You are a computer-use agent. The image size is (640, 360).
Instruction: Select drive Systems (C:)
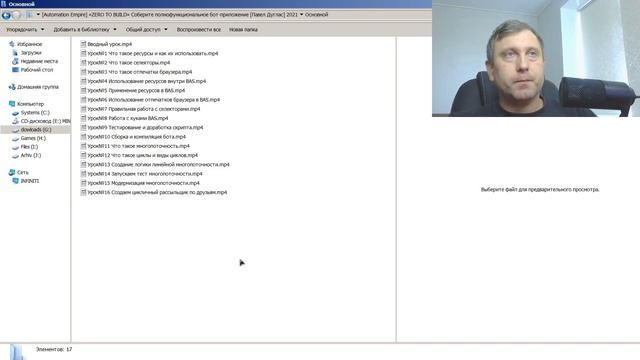[x=35, y=113]
